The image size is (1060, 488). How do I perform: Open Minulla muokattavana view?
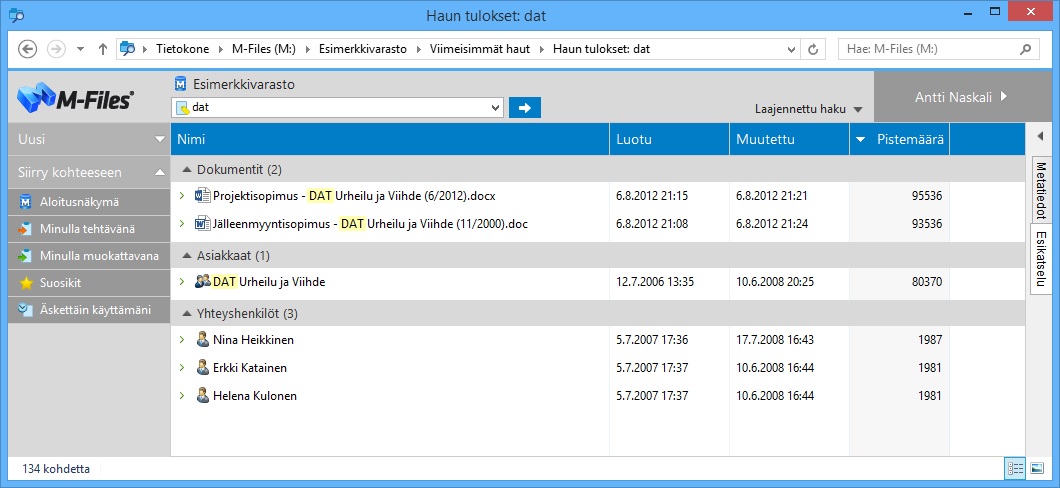click(x=89, y=256)
